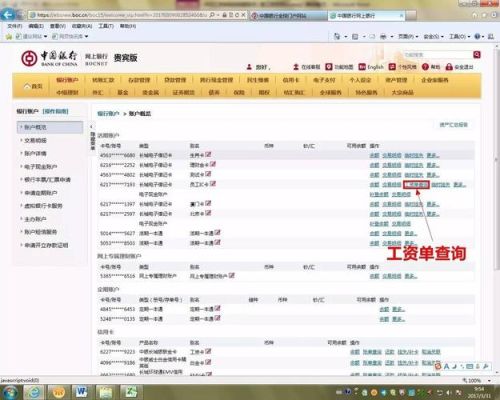Edit alias of wealth account ending 6516
Viewport: 500px width, 400px height.
click(x=232, y=276)
